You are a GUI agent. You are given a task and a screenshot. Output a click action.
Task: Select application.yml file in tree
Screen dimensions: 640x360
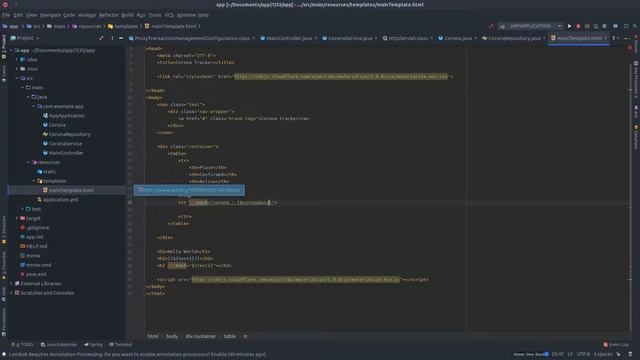point(60,200)
